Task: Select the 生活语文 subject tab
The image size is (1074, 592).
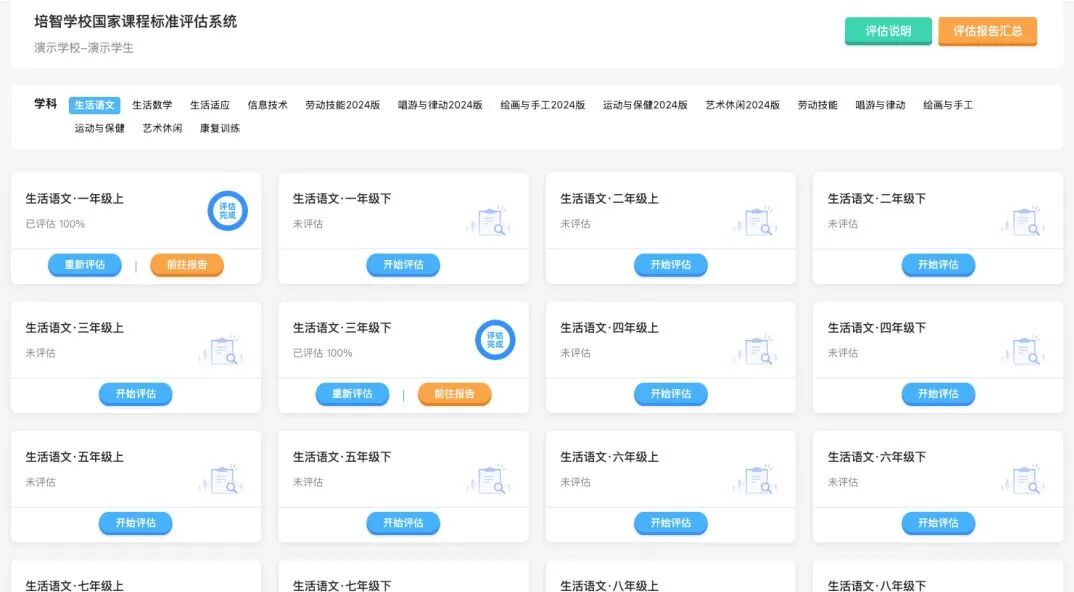Action: 95,105
